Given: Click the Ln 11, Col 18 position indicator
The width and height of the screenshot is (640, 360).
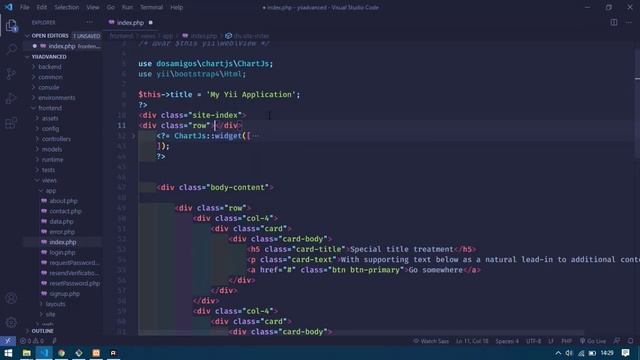Looking at the screenshot, I should tap(472, 341).
